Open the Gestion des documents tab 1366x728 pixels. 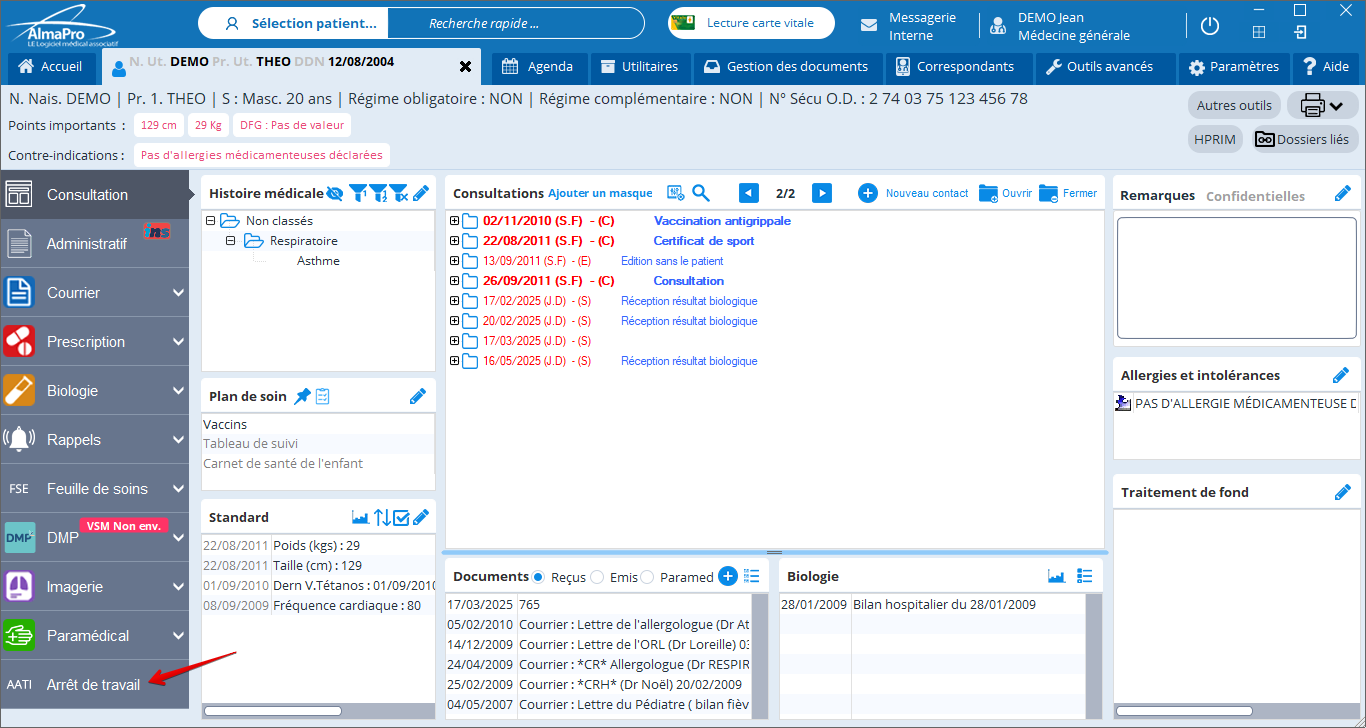pyautogui.click(x=786, y=67)
